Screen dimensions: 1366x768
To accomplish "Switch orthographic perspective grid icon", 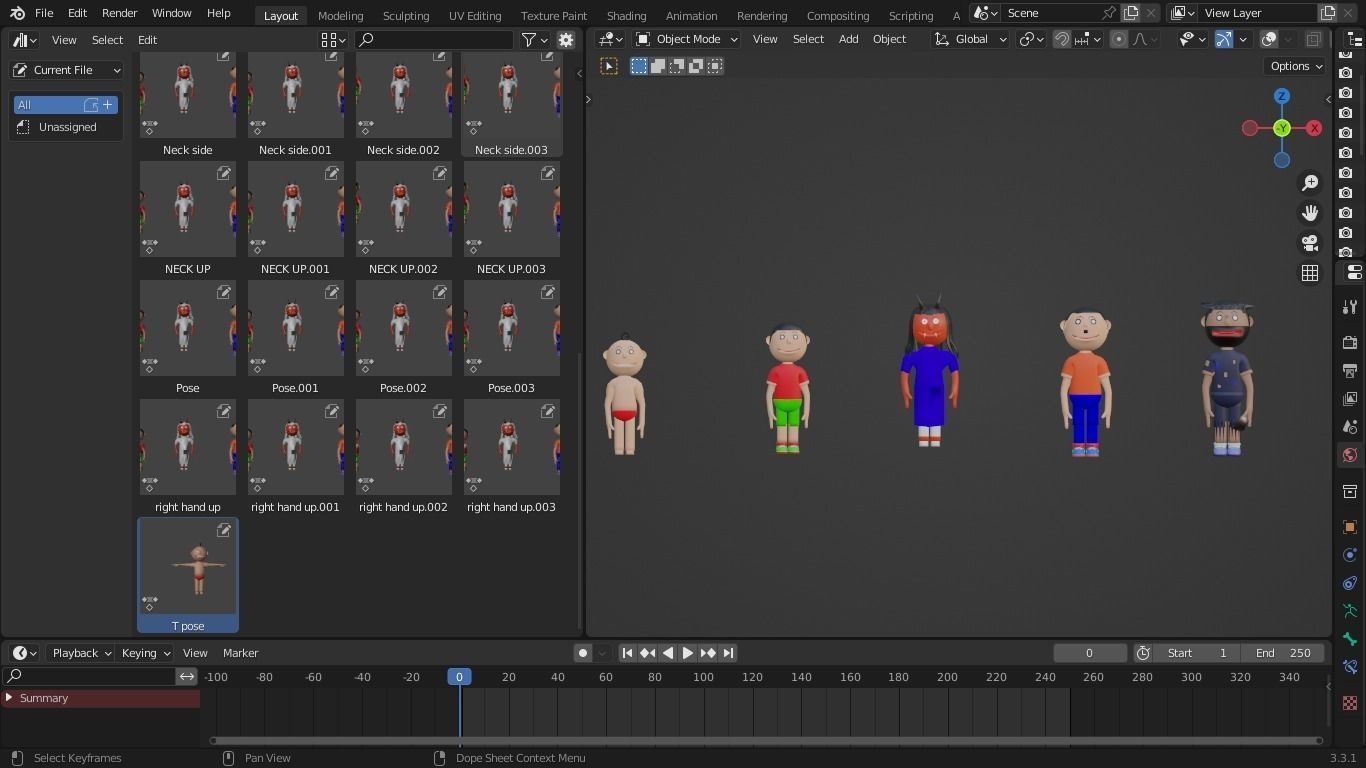I will tap(1310, 273).
